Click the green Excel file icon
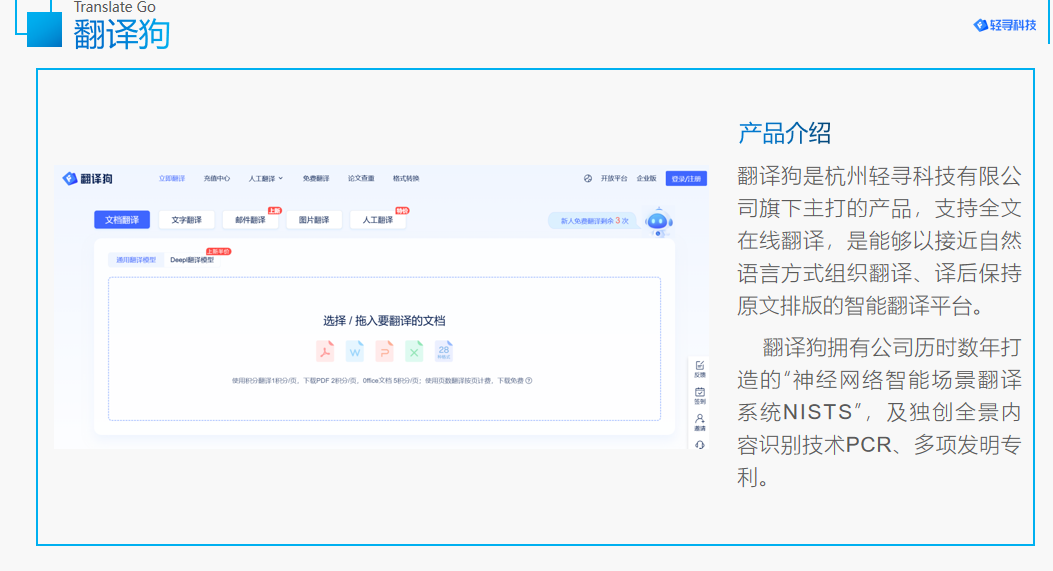The width and height of the screenshot is (1053, 571). [414, 351]
